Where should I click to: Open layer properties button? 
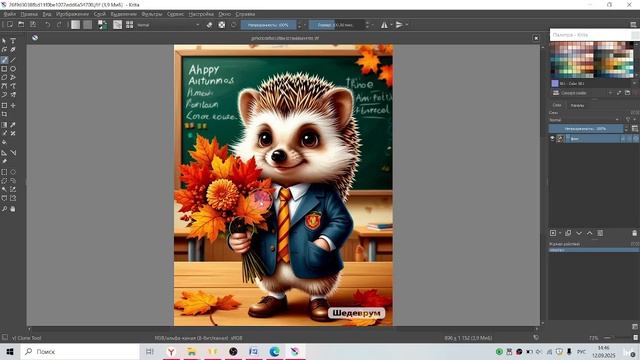coord(600,233)
